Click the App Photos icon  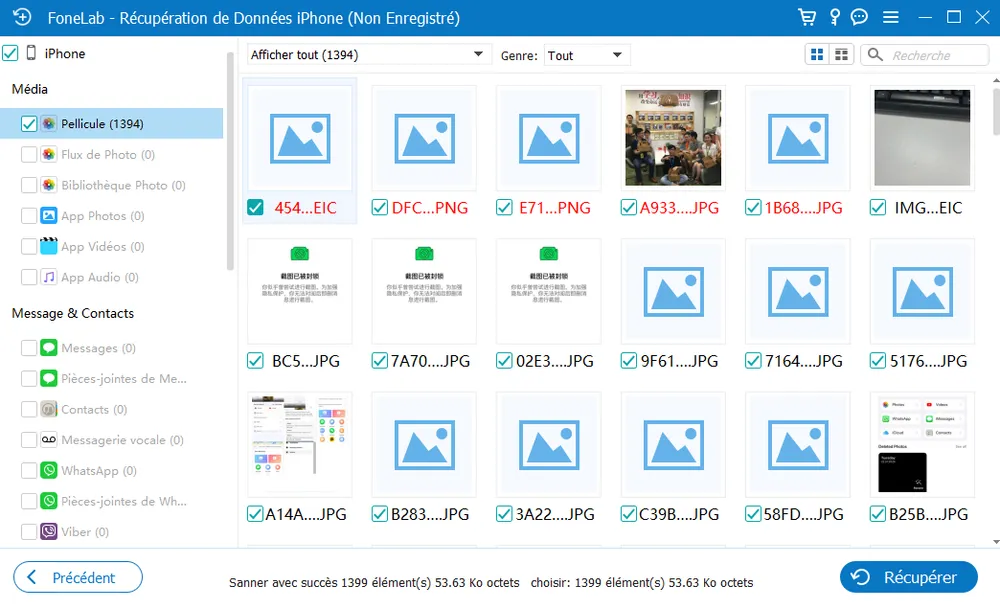[x=49, y=216]
